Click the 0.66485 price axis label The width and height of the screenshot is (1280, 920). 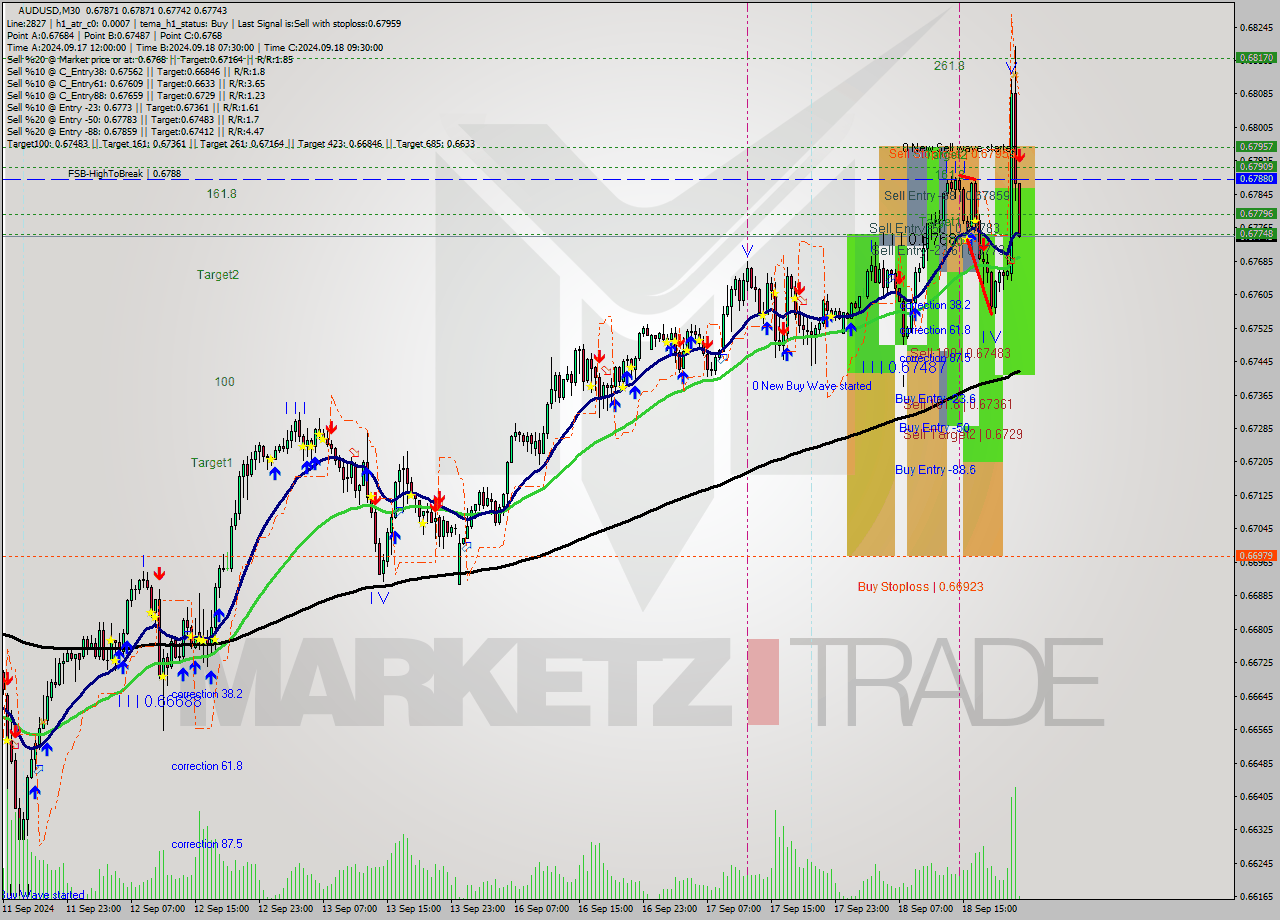click(x=1257, y=763)
